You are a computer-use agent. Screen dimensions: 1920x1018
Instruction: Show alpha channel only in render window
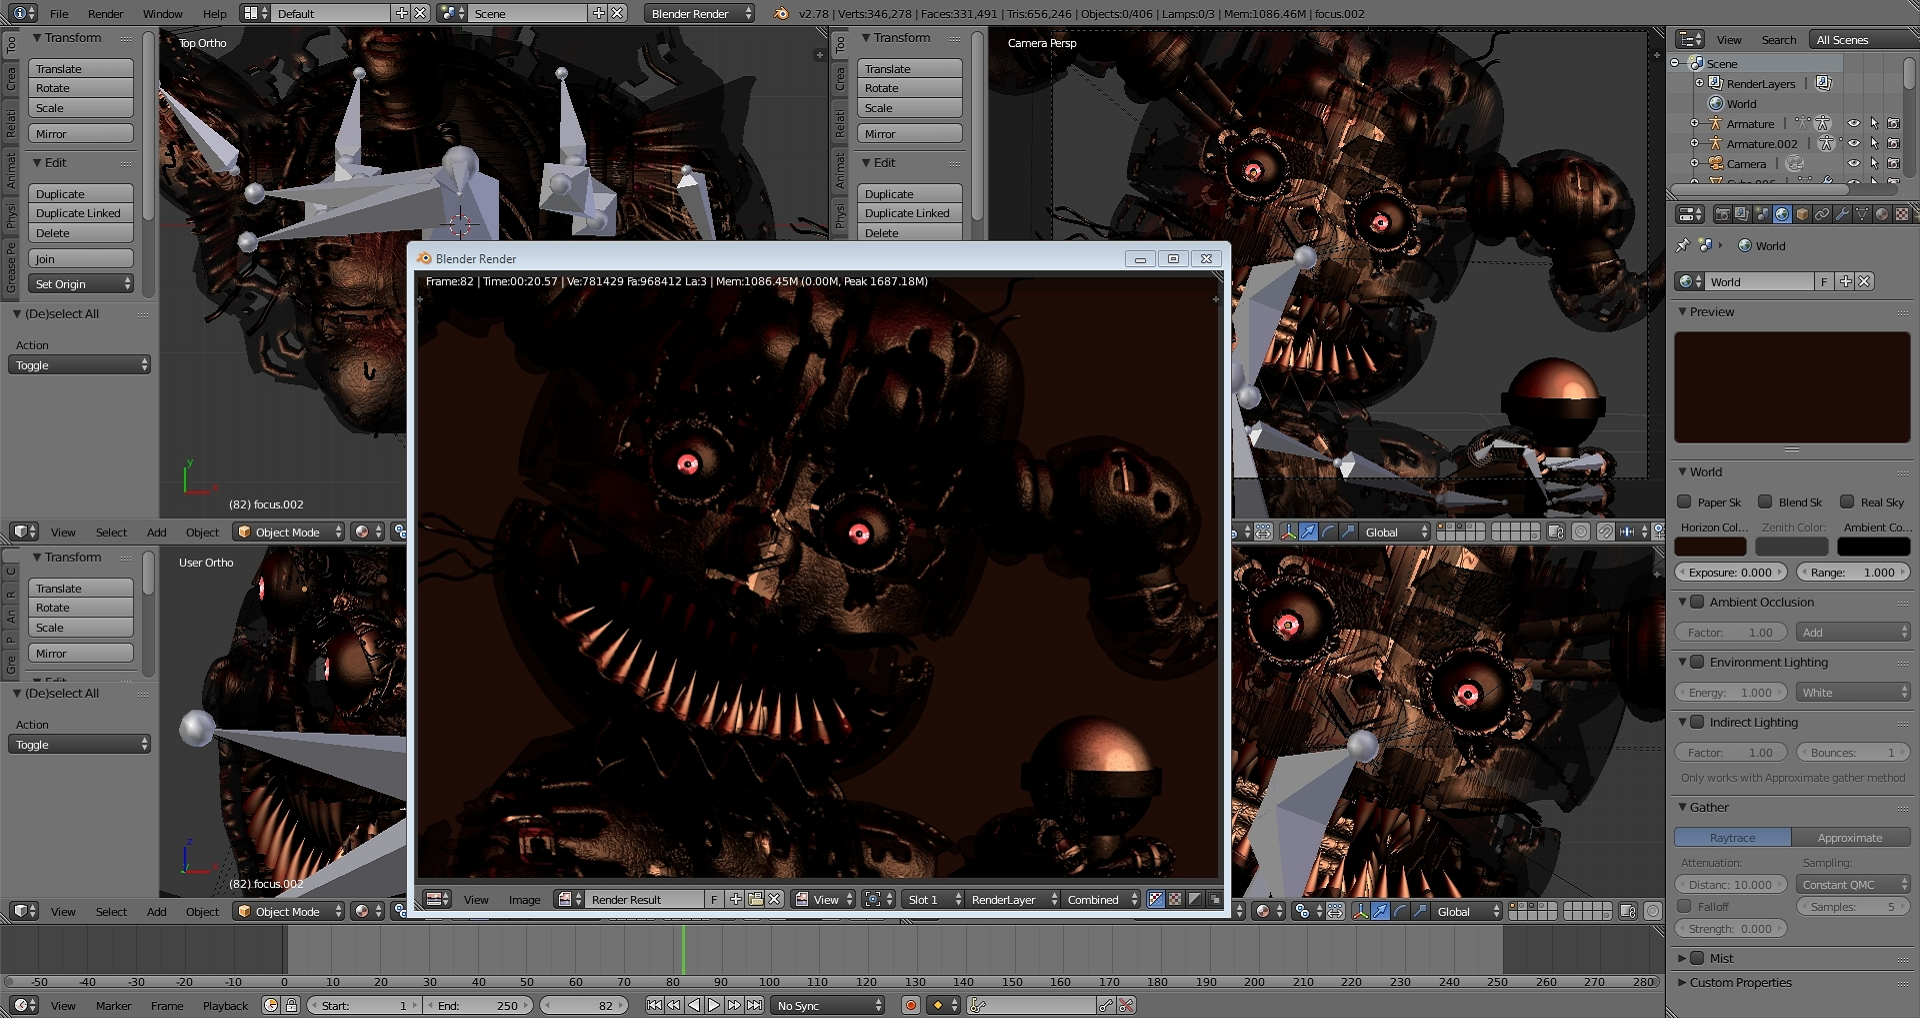coord(1194,899)
